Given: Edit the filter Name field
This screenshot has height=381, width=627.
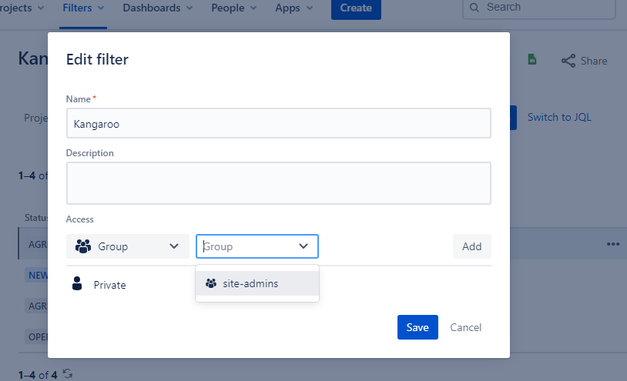Looking at the screenshot, I should click(x=279, y=123).
